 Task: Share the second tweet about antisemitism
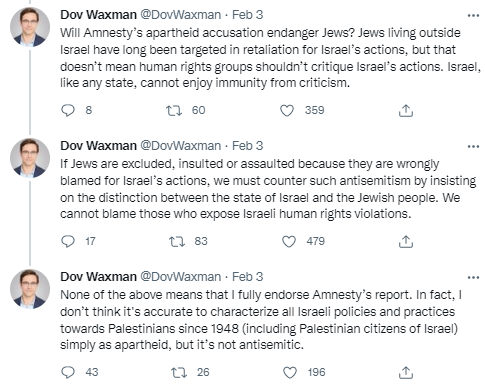pyautogui.click(x=406, y=242)
